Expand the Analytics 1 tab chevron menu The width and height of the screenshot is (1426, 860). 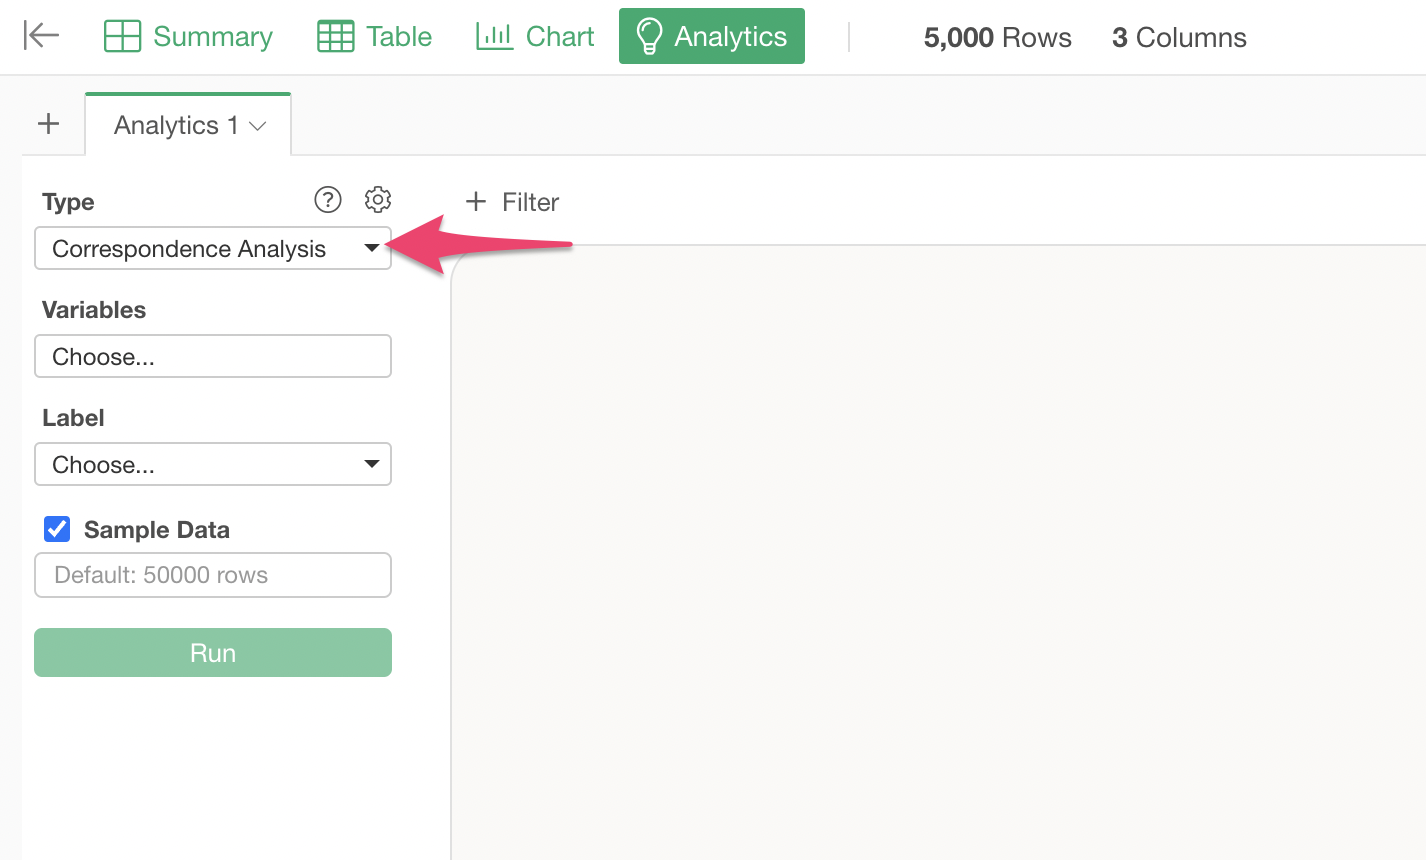tap(258, 126)
